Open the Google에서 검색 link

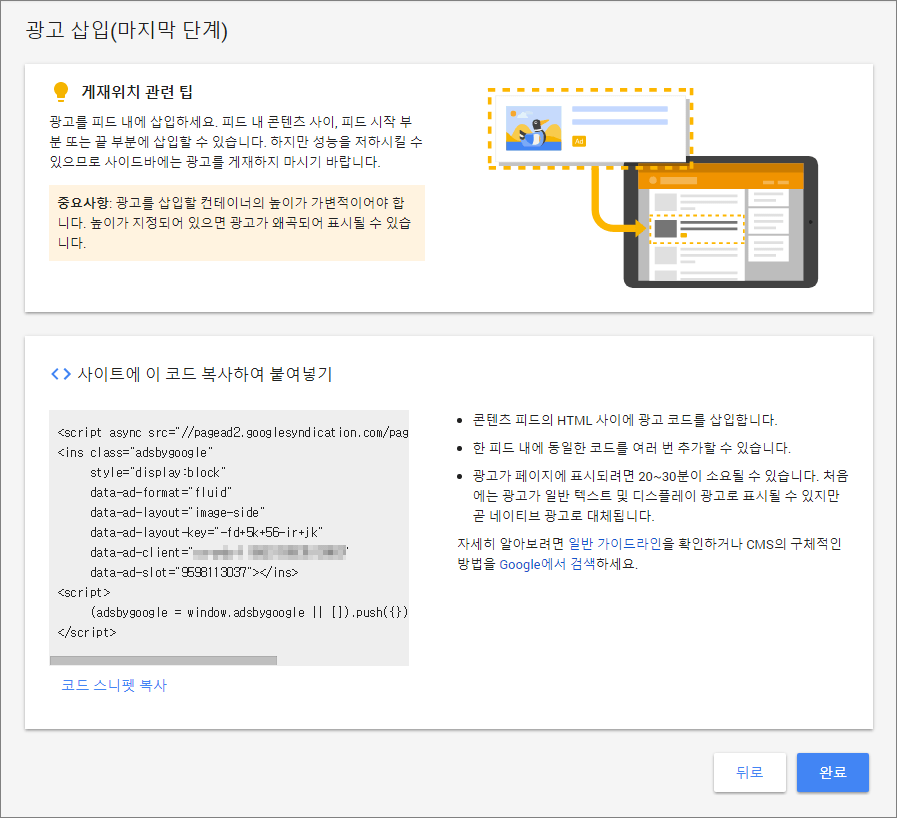[x=547, y=564]
